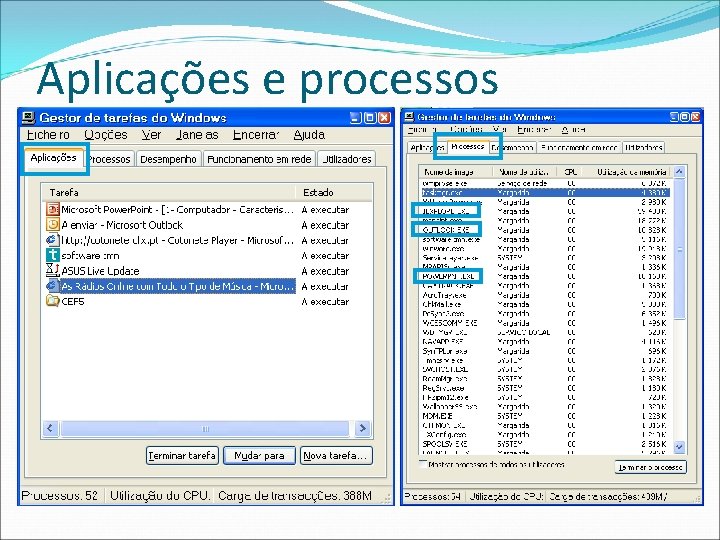Click the PowerPoint icon in the task list
The height and width of the screenshot is (540, 720).
pos(53,209)
